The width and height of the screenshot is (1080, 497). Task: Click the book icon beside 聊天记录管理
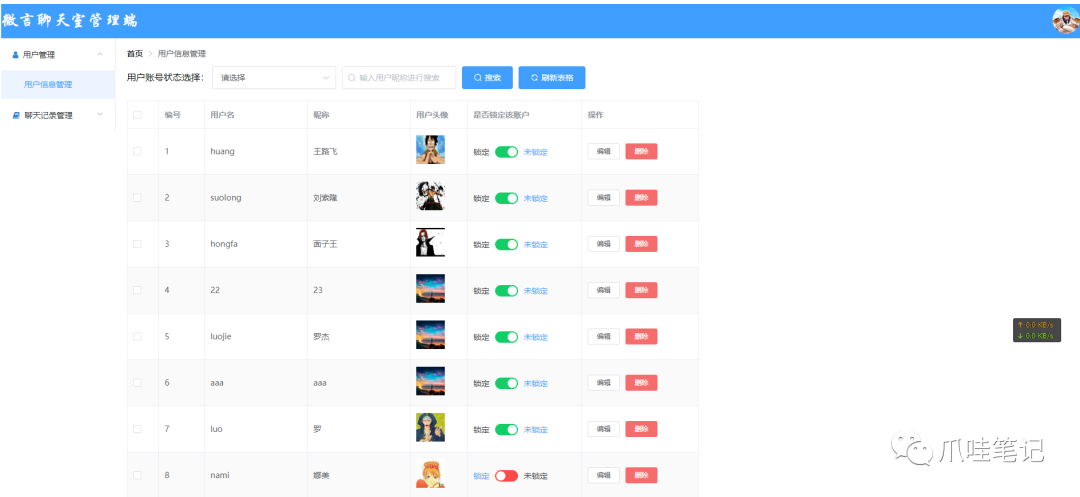click(16, 116)
